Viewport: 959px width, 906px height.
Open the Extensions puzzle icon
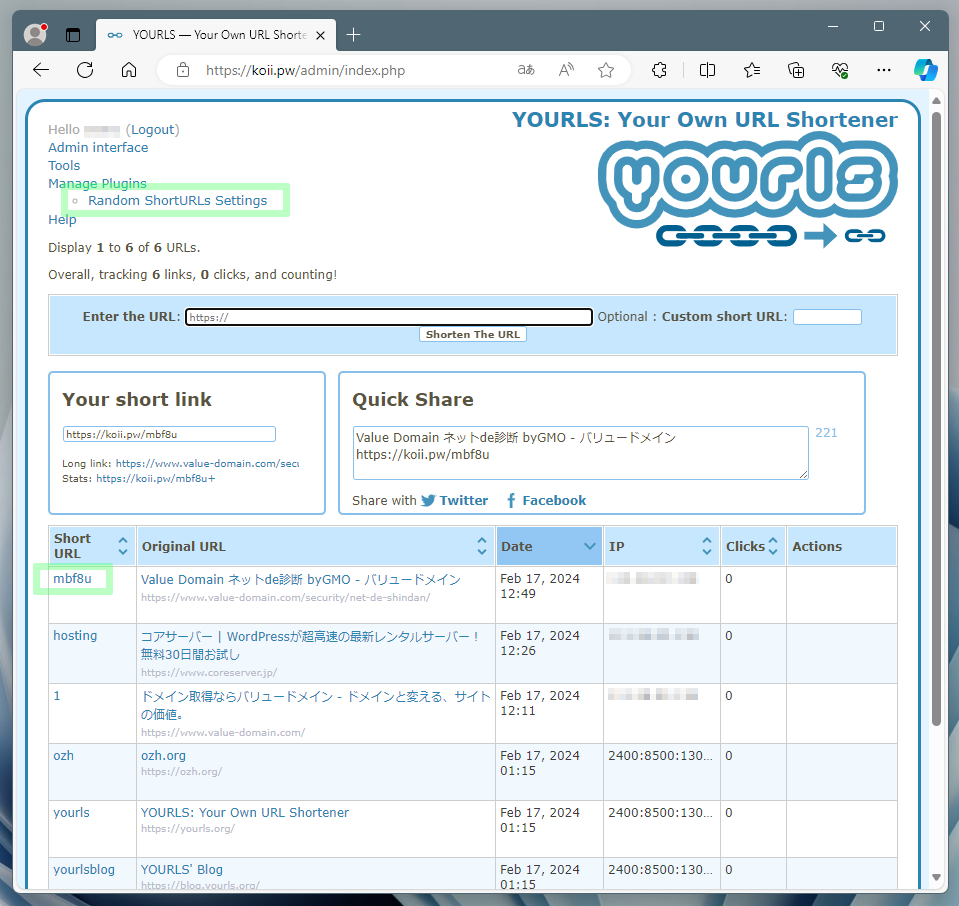(659, 70)
